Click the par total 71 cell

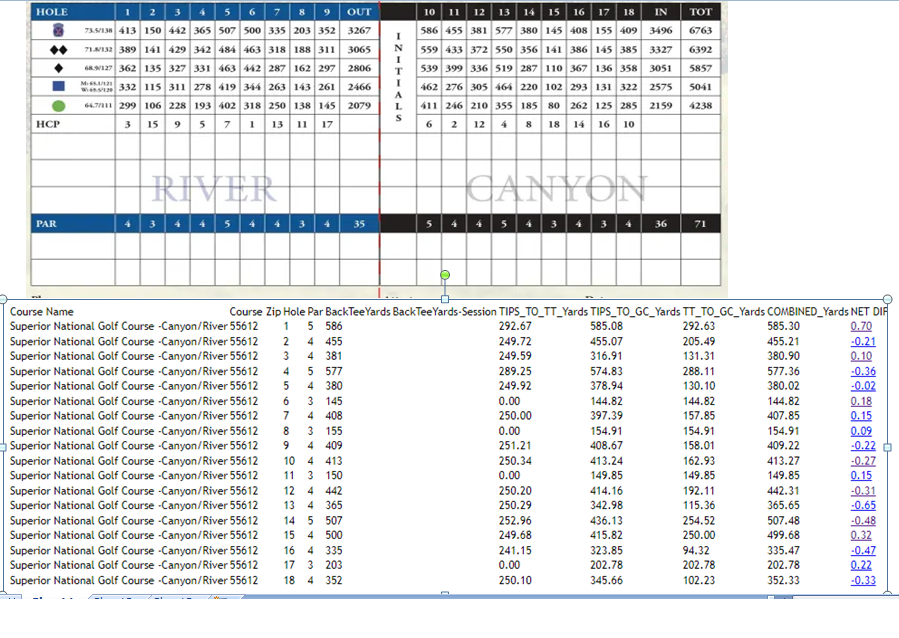[x=701, y=224]
